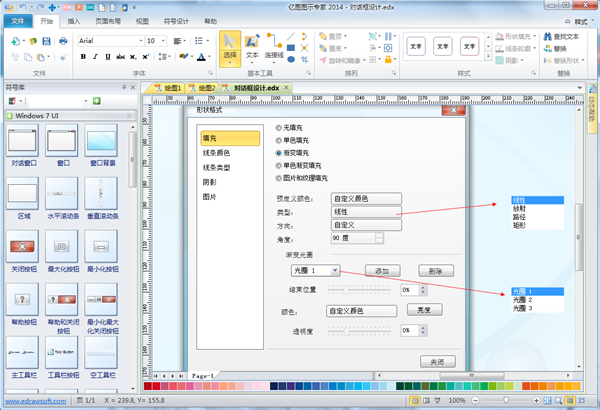Open the 插入 ribbon tab
600x410 pixels.
click(76, 20)
